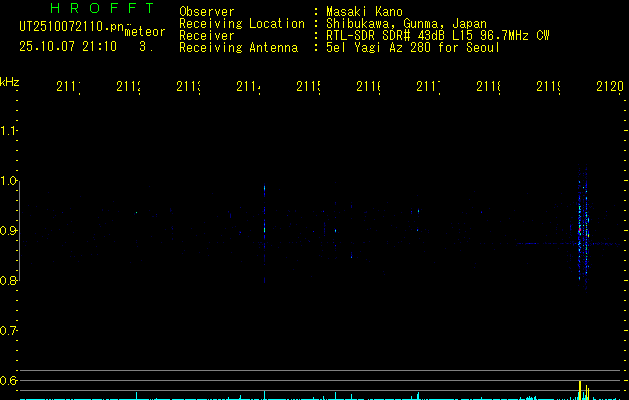Click the 0.8 frequency axis label
The height and width of the screenshot is (400, 629).
point(8,280)
